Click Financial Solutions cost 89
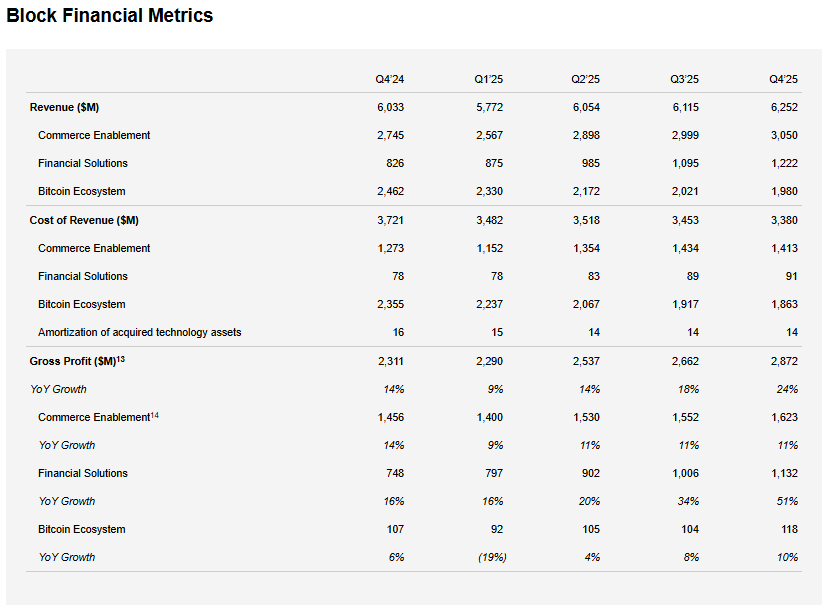The image size is (830, 607). click(693, 276)
